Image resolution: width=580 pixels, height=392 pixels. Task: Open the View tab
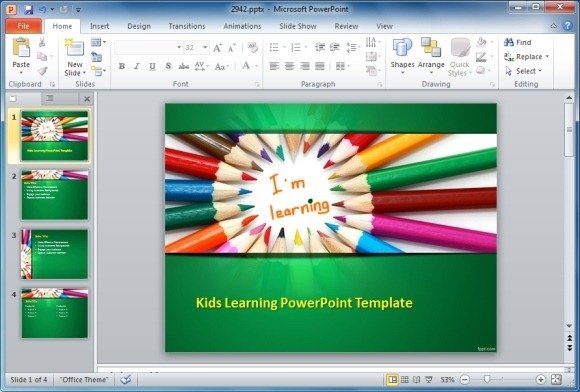(384, 26)
